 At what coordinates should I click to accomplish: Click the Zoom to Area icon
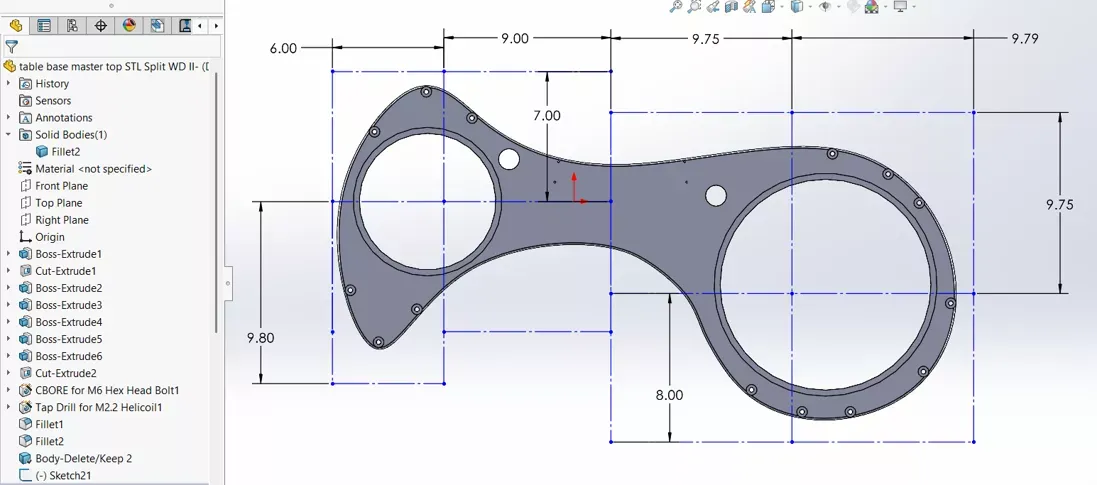click(x=694, y=6)
